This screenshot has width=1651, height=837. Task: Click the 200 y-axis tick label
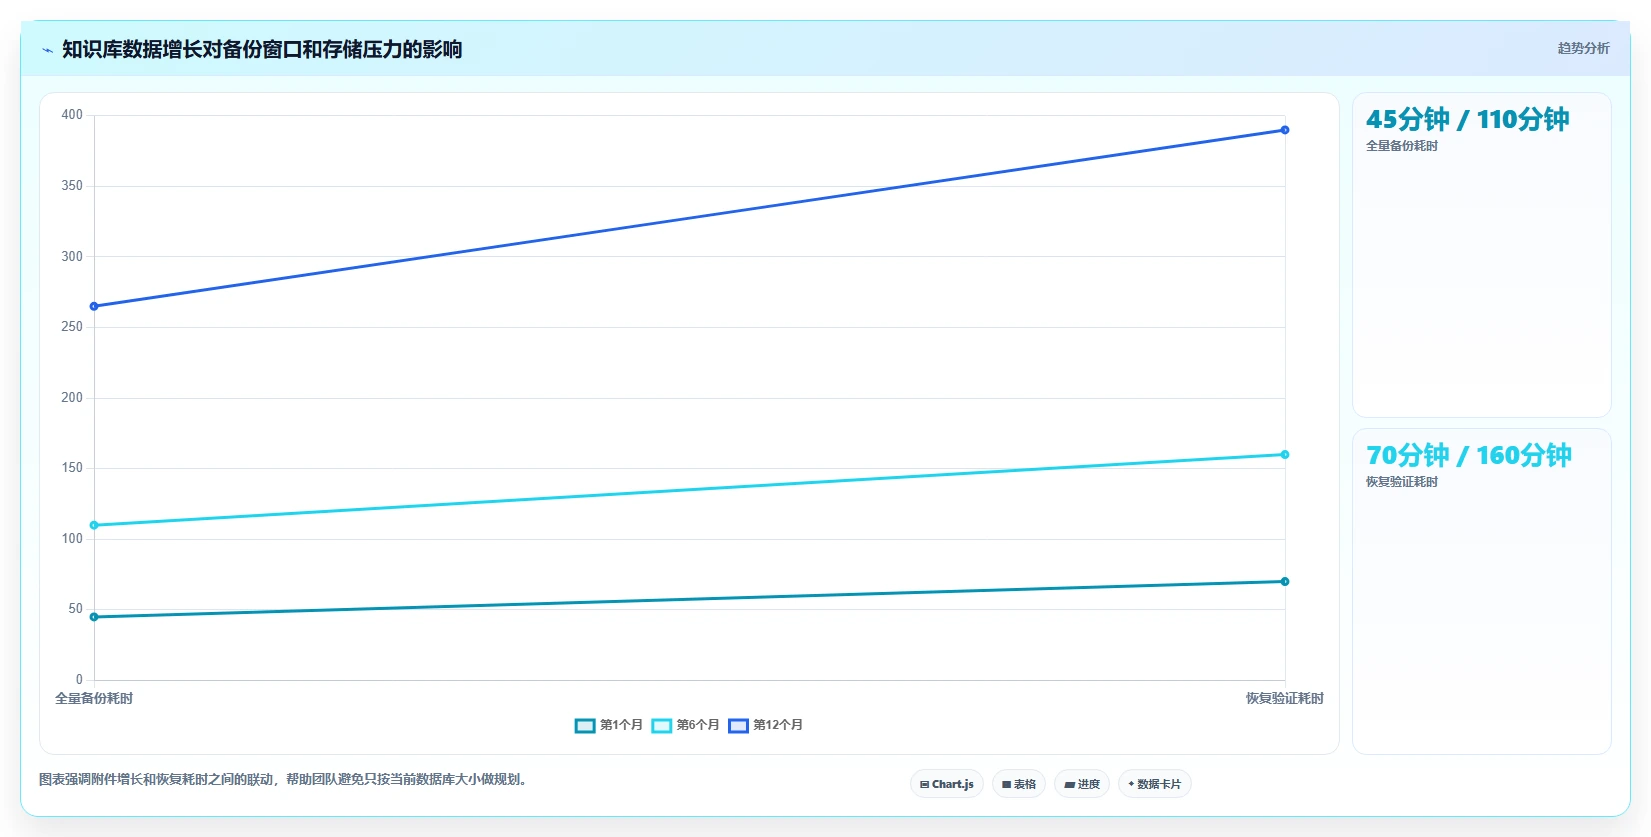72,398
